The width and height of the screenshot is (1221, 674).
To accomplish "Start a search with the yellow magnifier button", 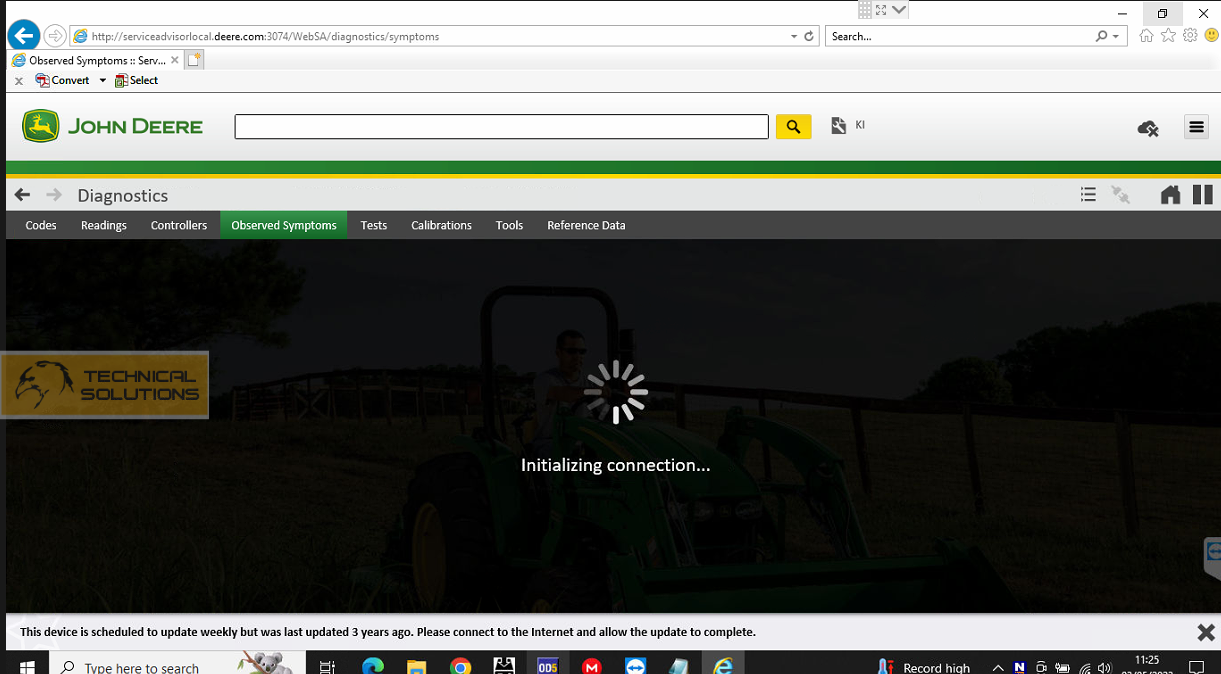I will [793, 127].
